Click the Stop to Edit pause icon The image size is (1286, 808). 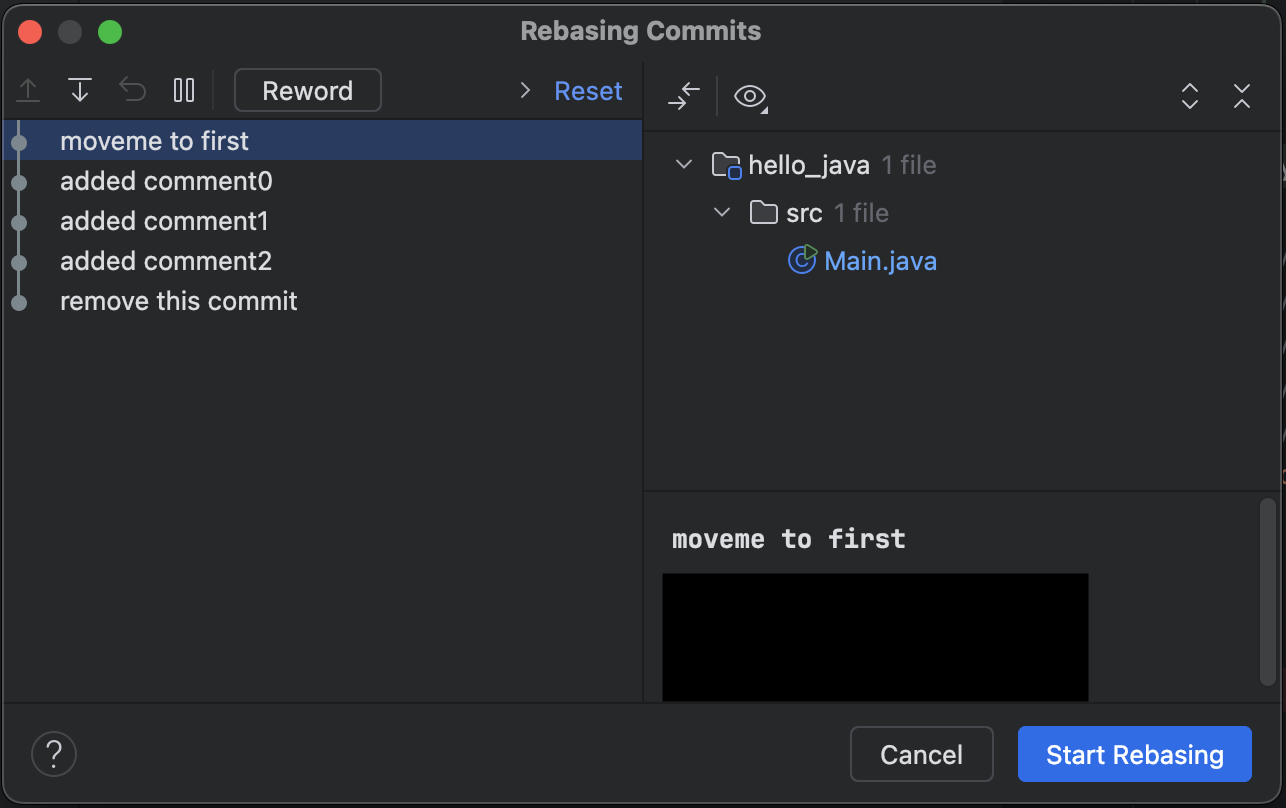(x=184, y=91)
